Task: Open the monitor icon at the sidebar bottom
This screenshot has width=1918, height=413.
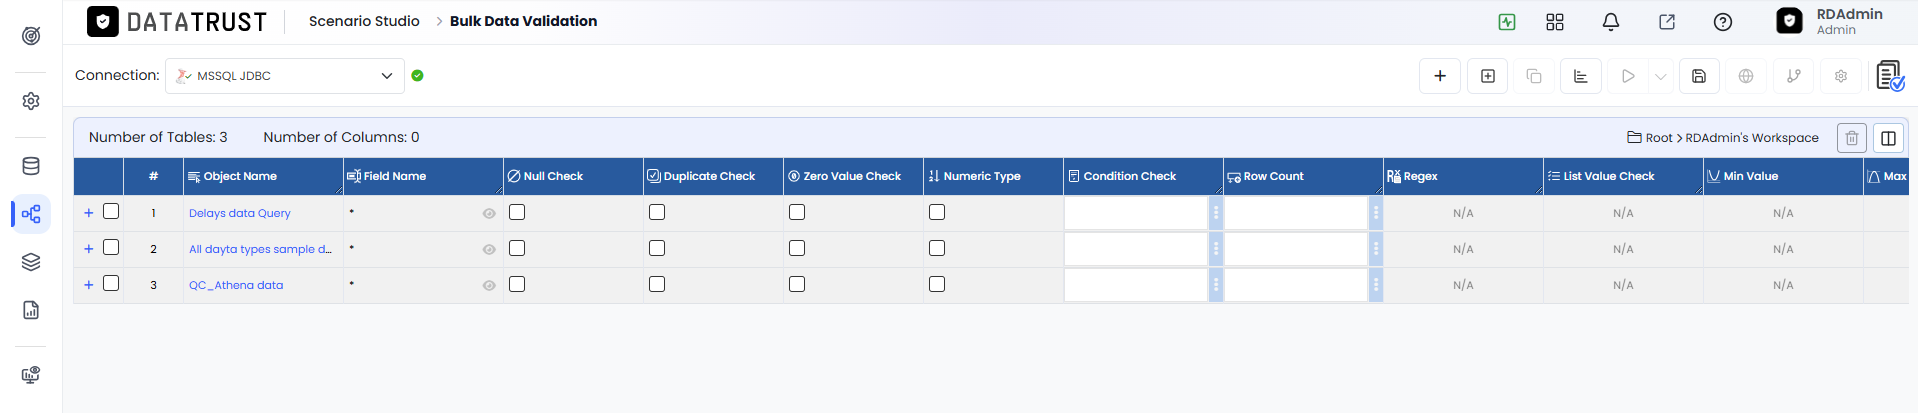Action: [x=31, y=375]
